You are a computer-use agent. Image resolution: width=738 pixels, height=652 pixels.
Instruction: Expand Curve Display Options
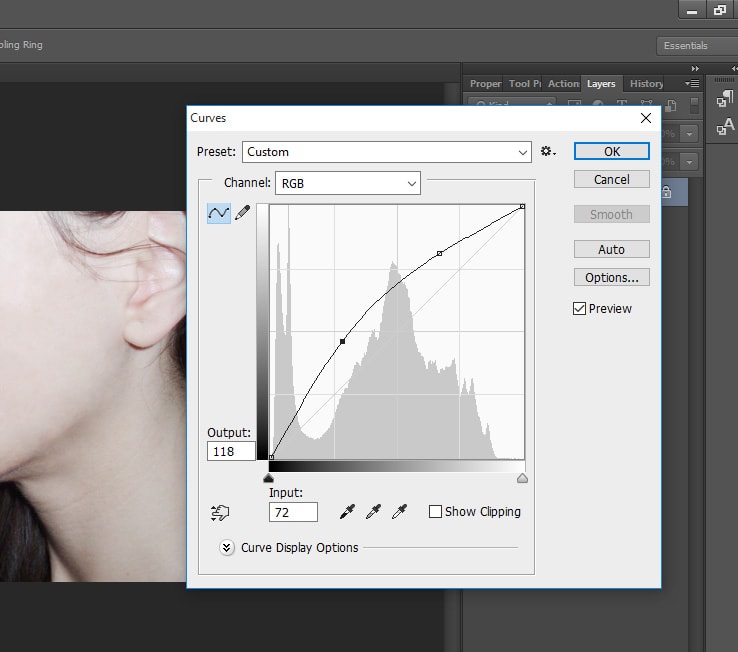pos(227,547)
